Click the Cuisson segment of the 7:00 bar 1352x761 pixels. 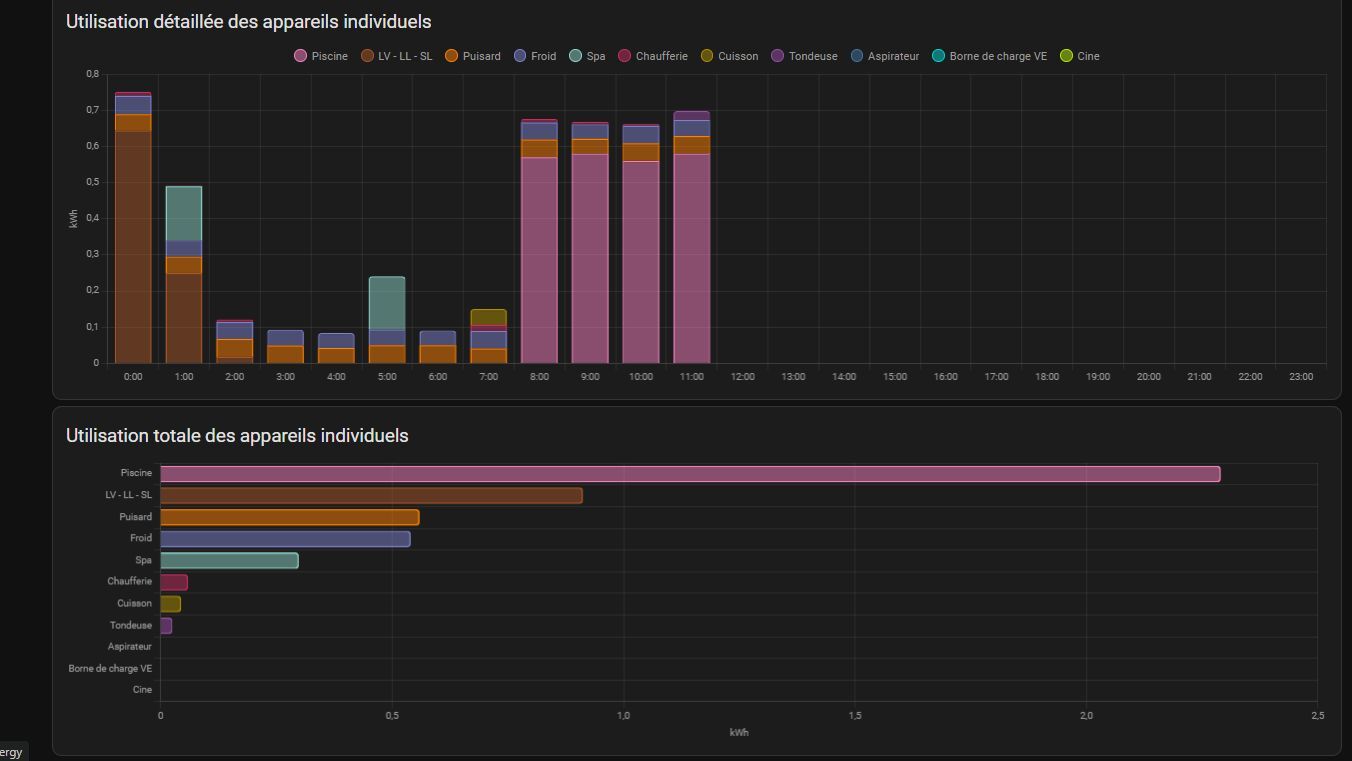click(x=489, y=317)
